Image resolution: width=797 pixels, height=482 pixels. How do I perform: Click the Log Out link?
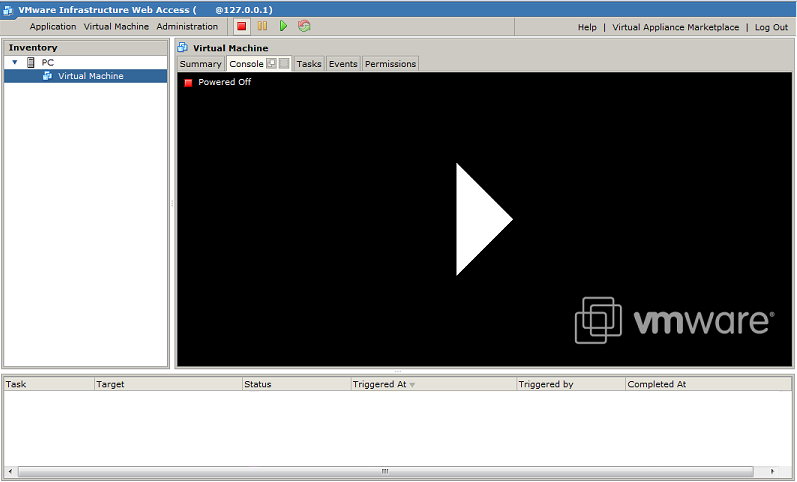(x=771, y=27)
